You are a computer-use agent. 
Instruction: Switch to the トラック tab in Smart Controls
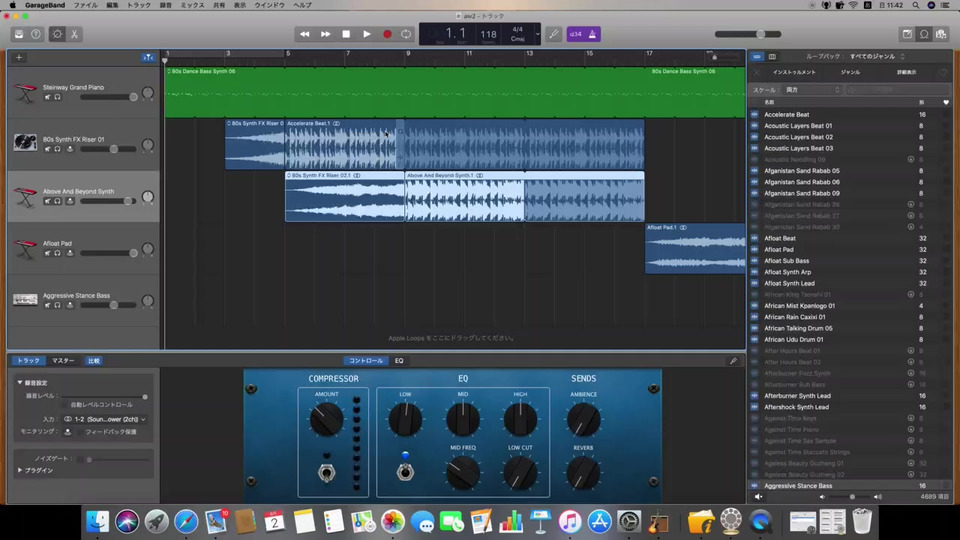point(28,361)
